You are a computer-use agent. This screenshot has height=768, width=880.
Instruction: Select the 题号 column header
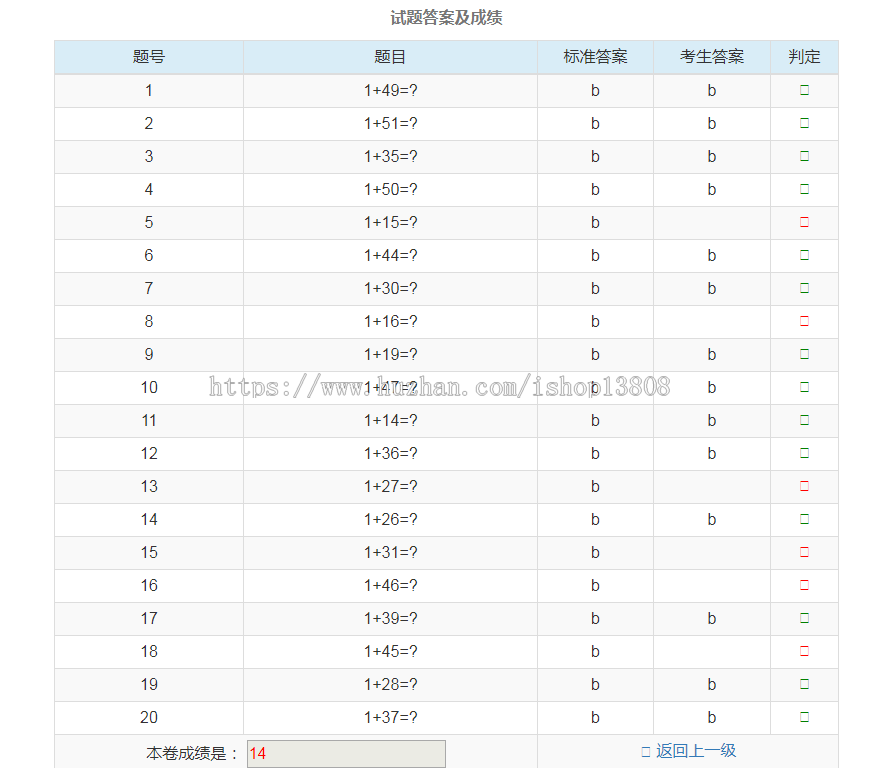pyautogui.click(x=147, y=57)
